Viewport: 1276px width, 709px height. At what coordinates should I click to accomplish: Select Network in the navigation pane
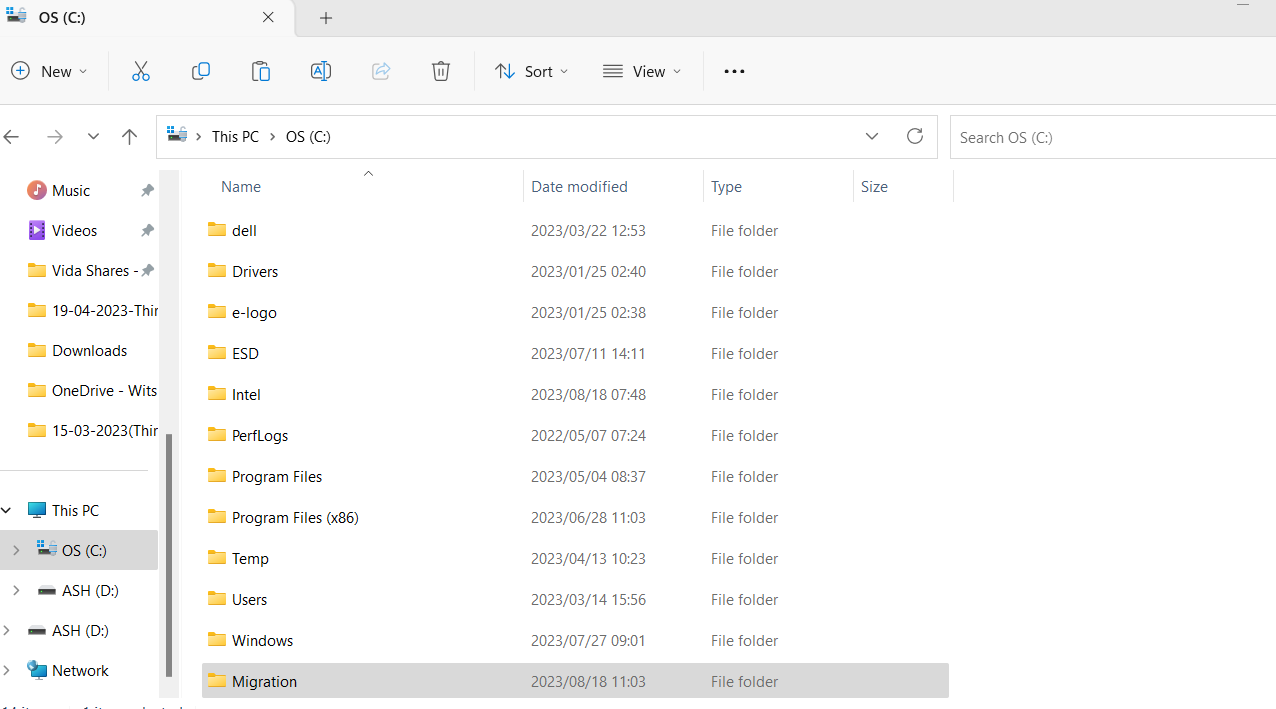point(78,670)
